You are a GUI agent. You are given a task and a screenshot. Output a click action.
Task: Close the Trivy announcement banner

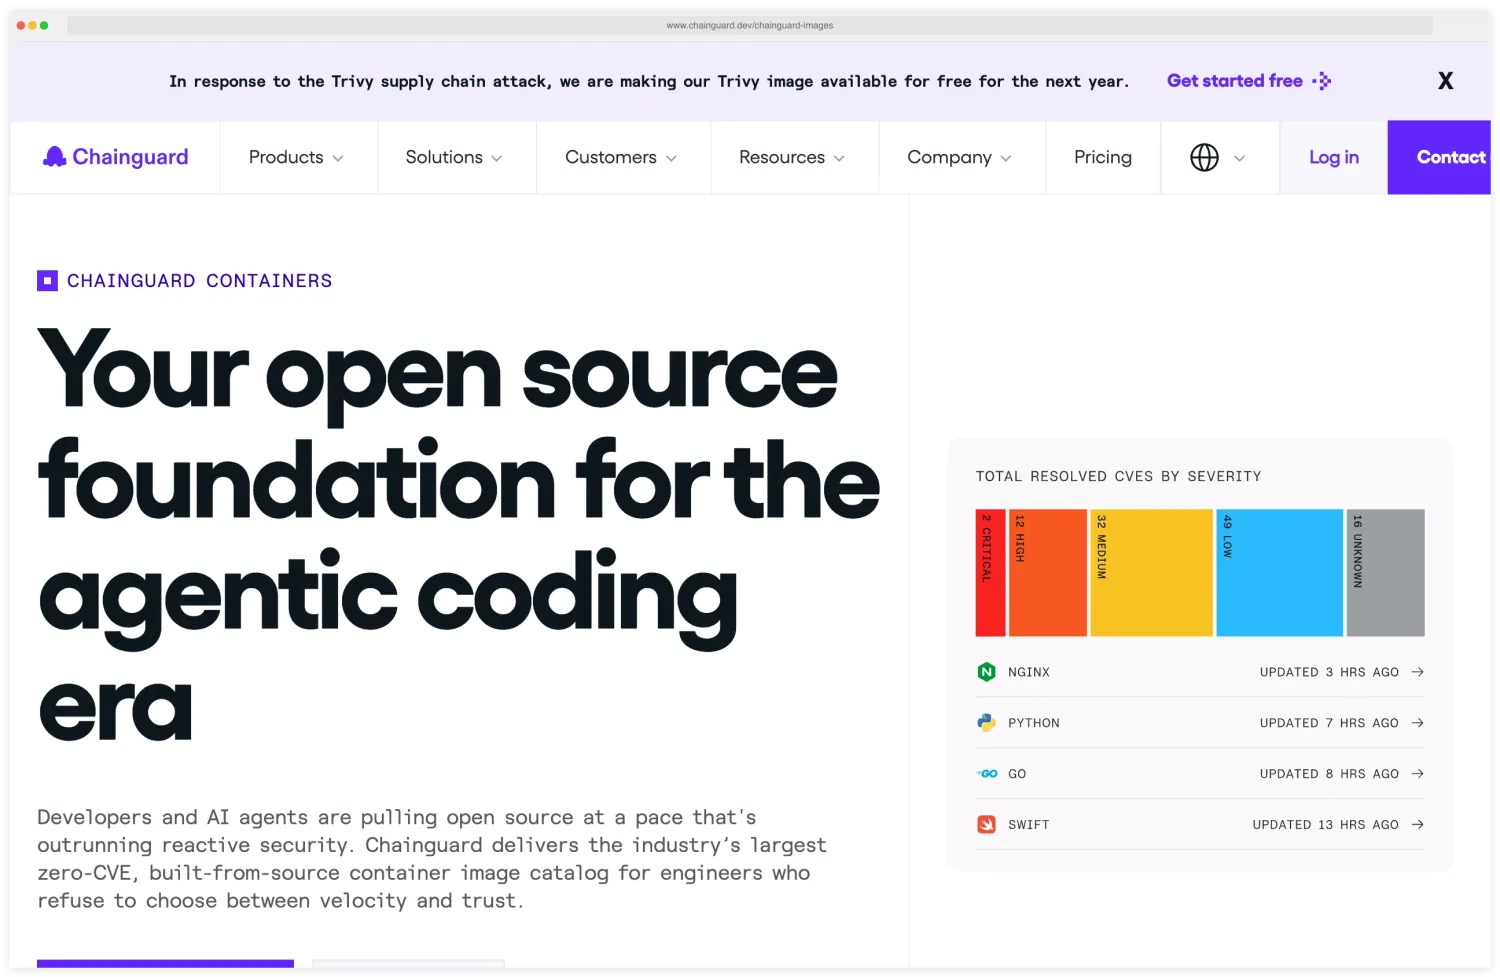coord(1445,81)
